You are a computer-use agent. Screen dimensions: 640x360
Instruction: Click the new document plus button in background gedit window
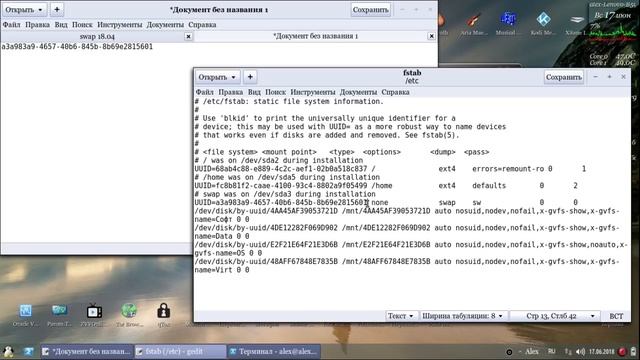[57, 9]
